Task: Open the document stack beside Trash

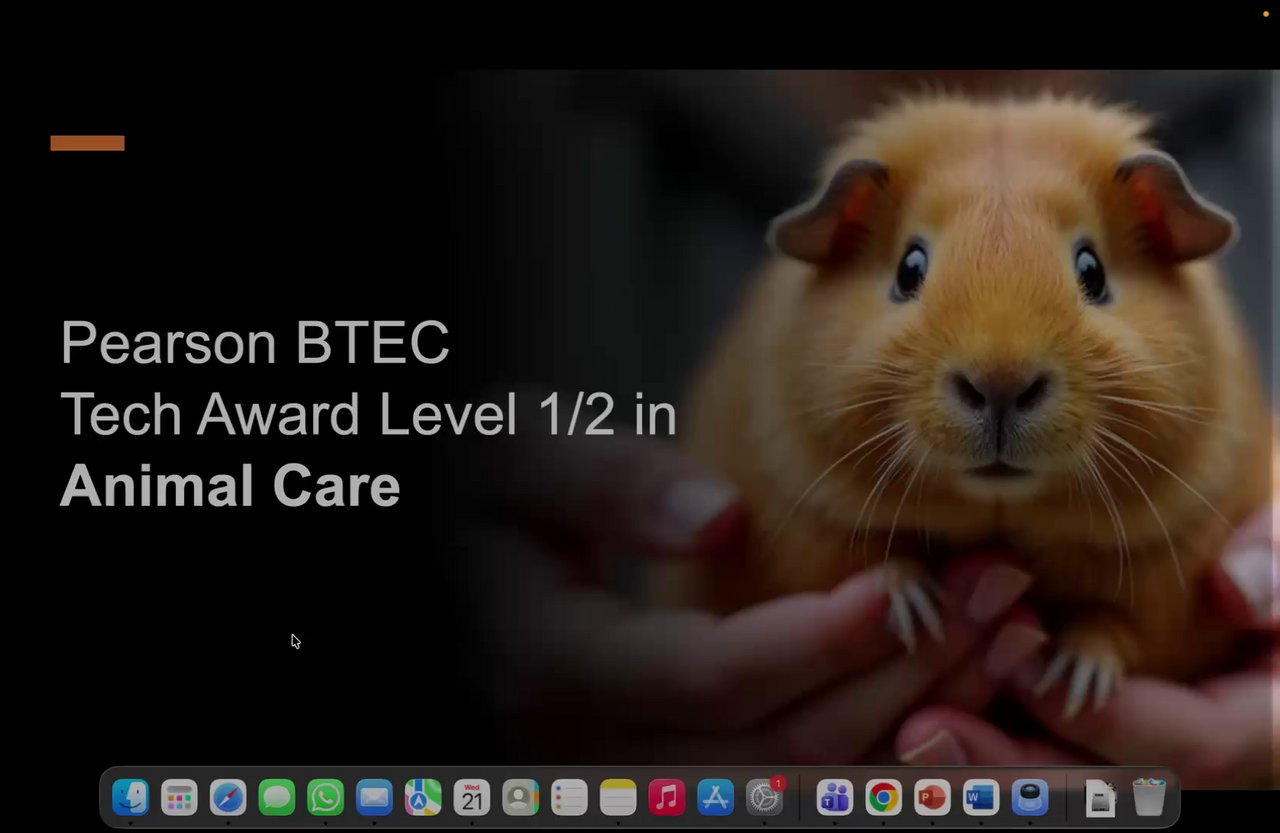Action: (x=1100, y=797)
